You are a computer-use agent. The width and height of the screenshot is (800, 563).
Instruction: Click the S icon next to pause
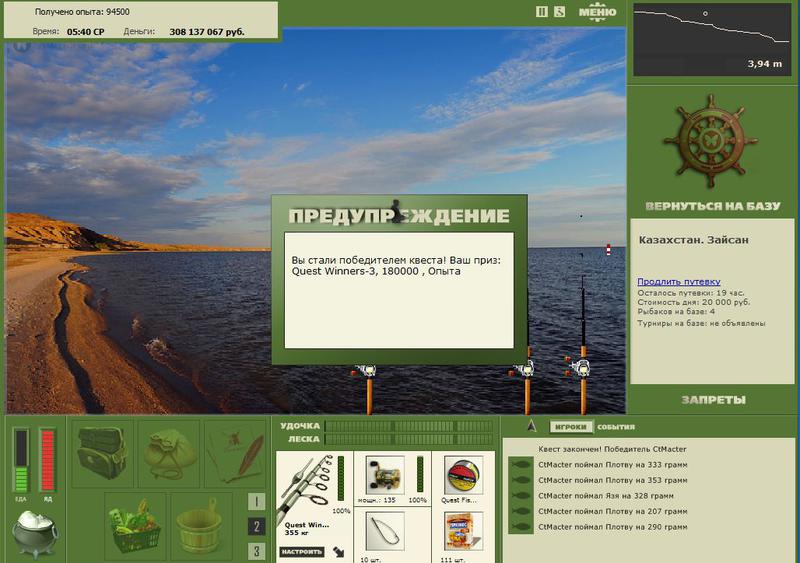click(x=560, y=11)
